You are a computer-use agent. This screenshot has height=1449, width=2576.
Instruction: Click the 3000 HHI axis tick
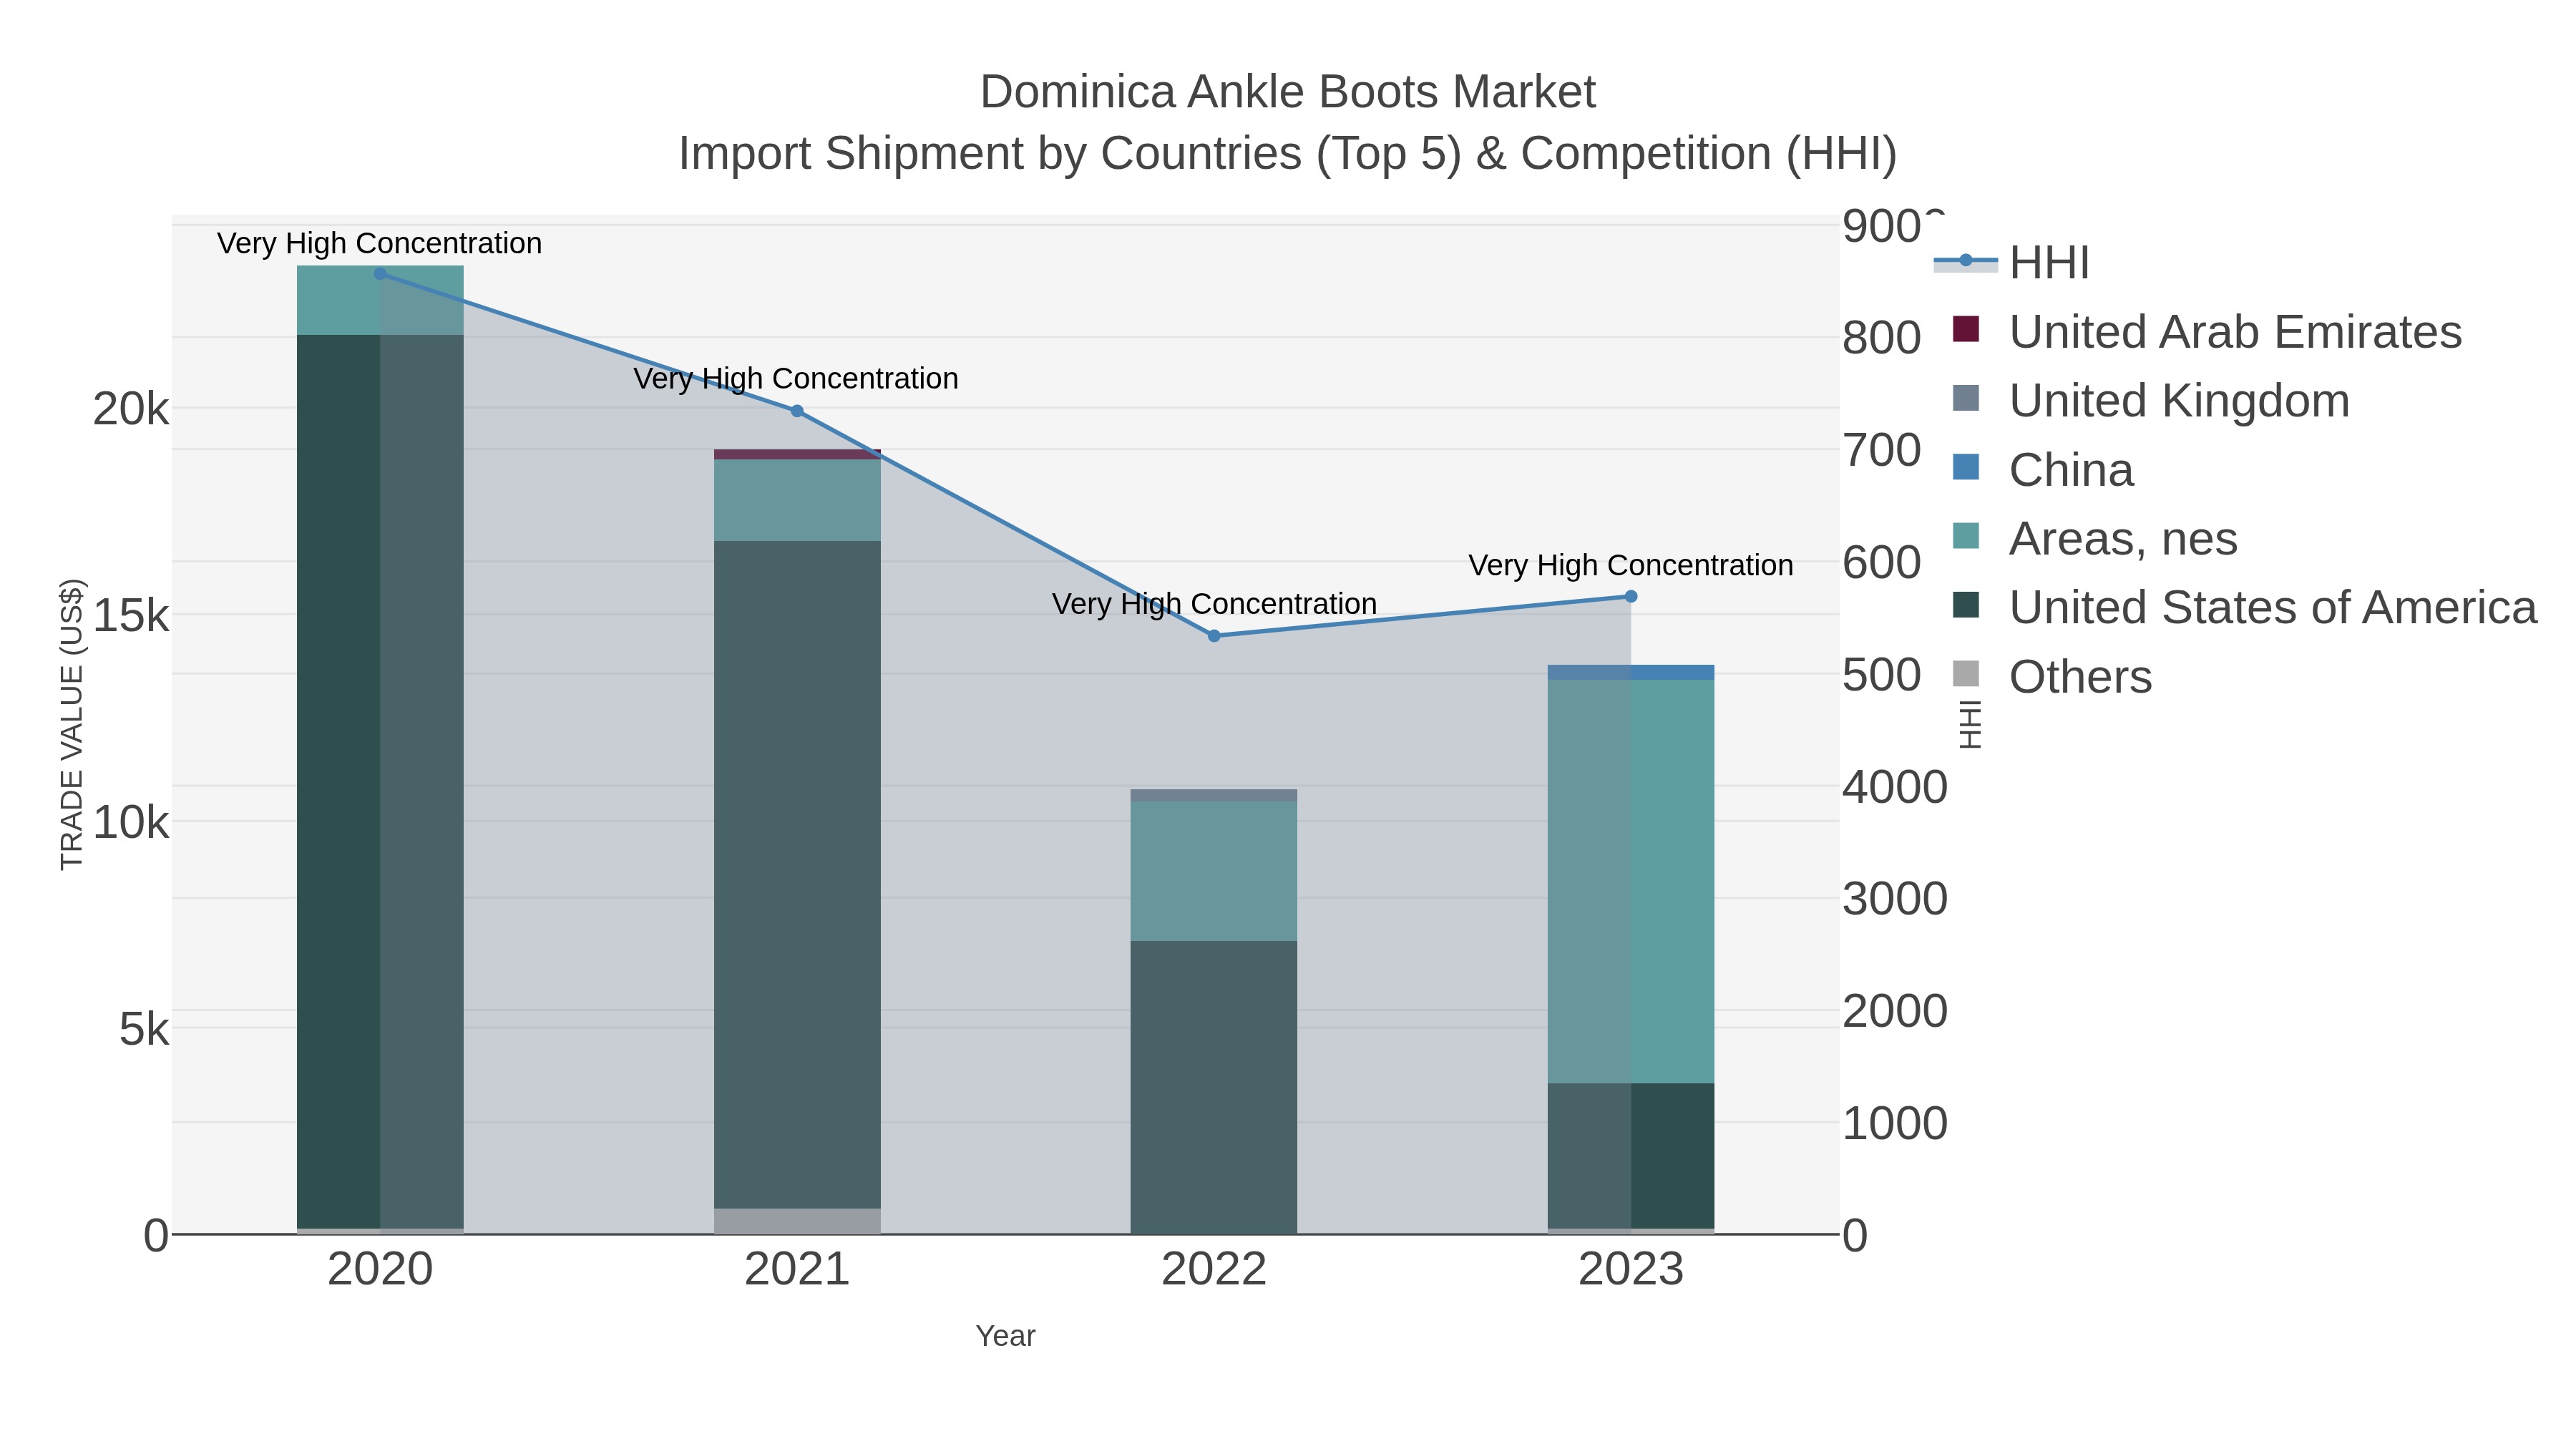point(1895,899)
